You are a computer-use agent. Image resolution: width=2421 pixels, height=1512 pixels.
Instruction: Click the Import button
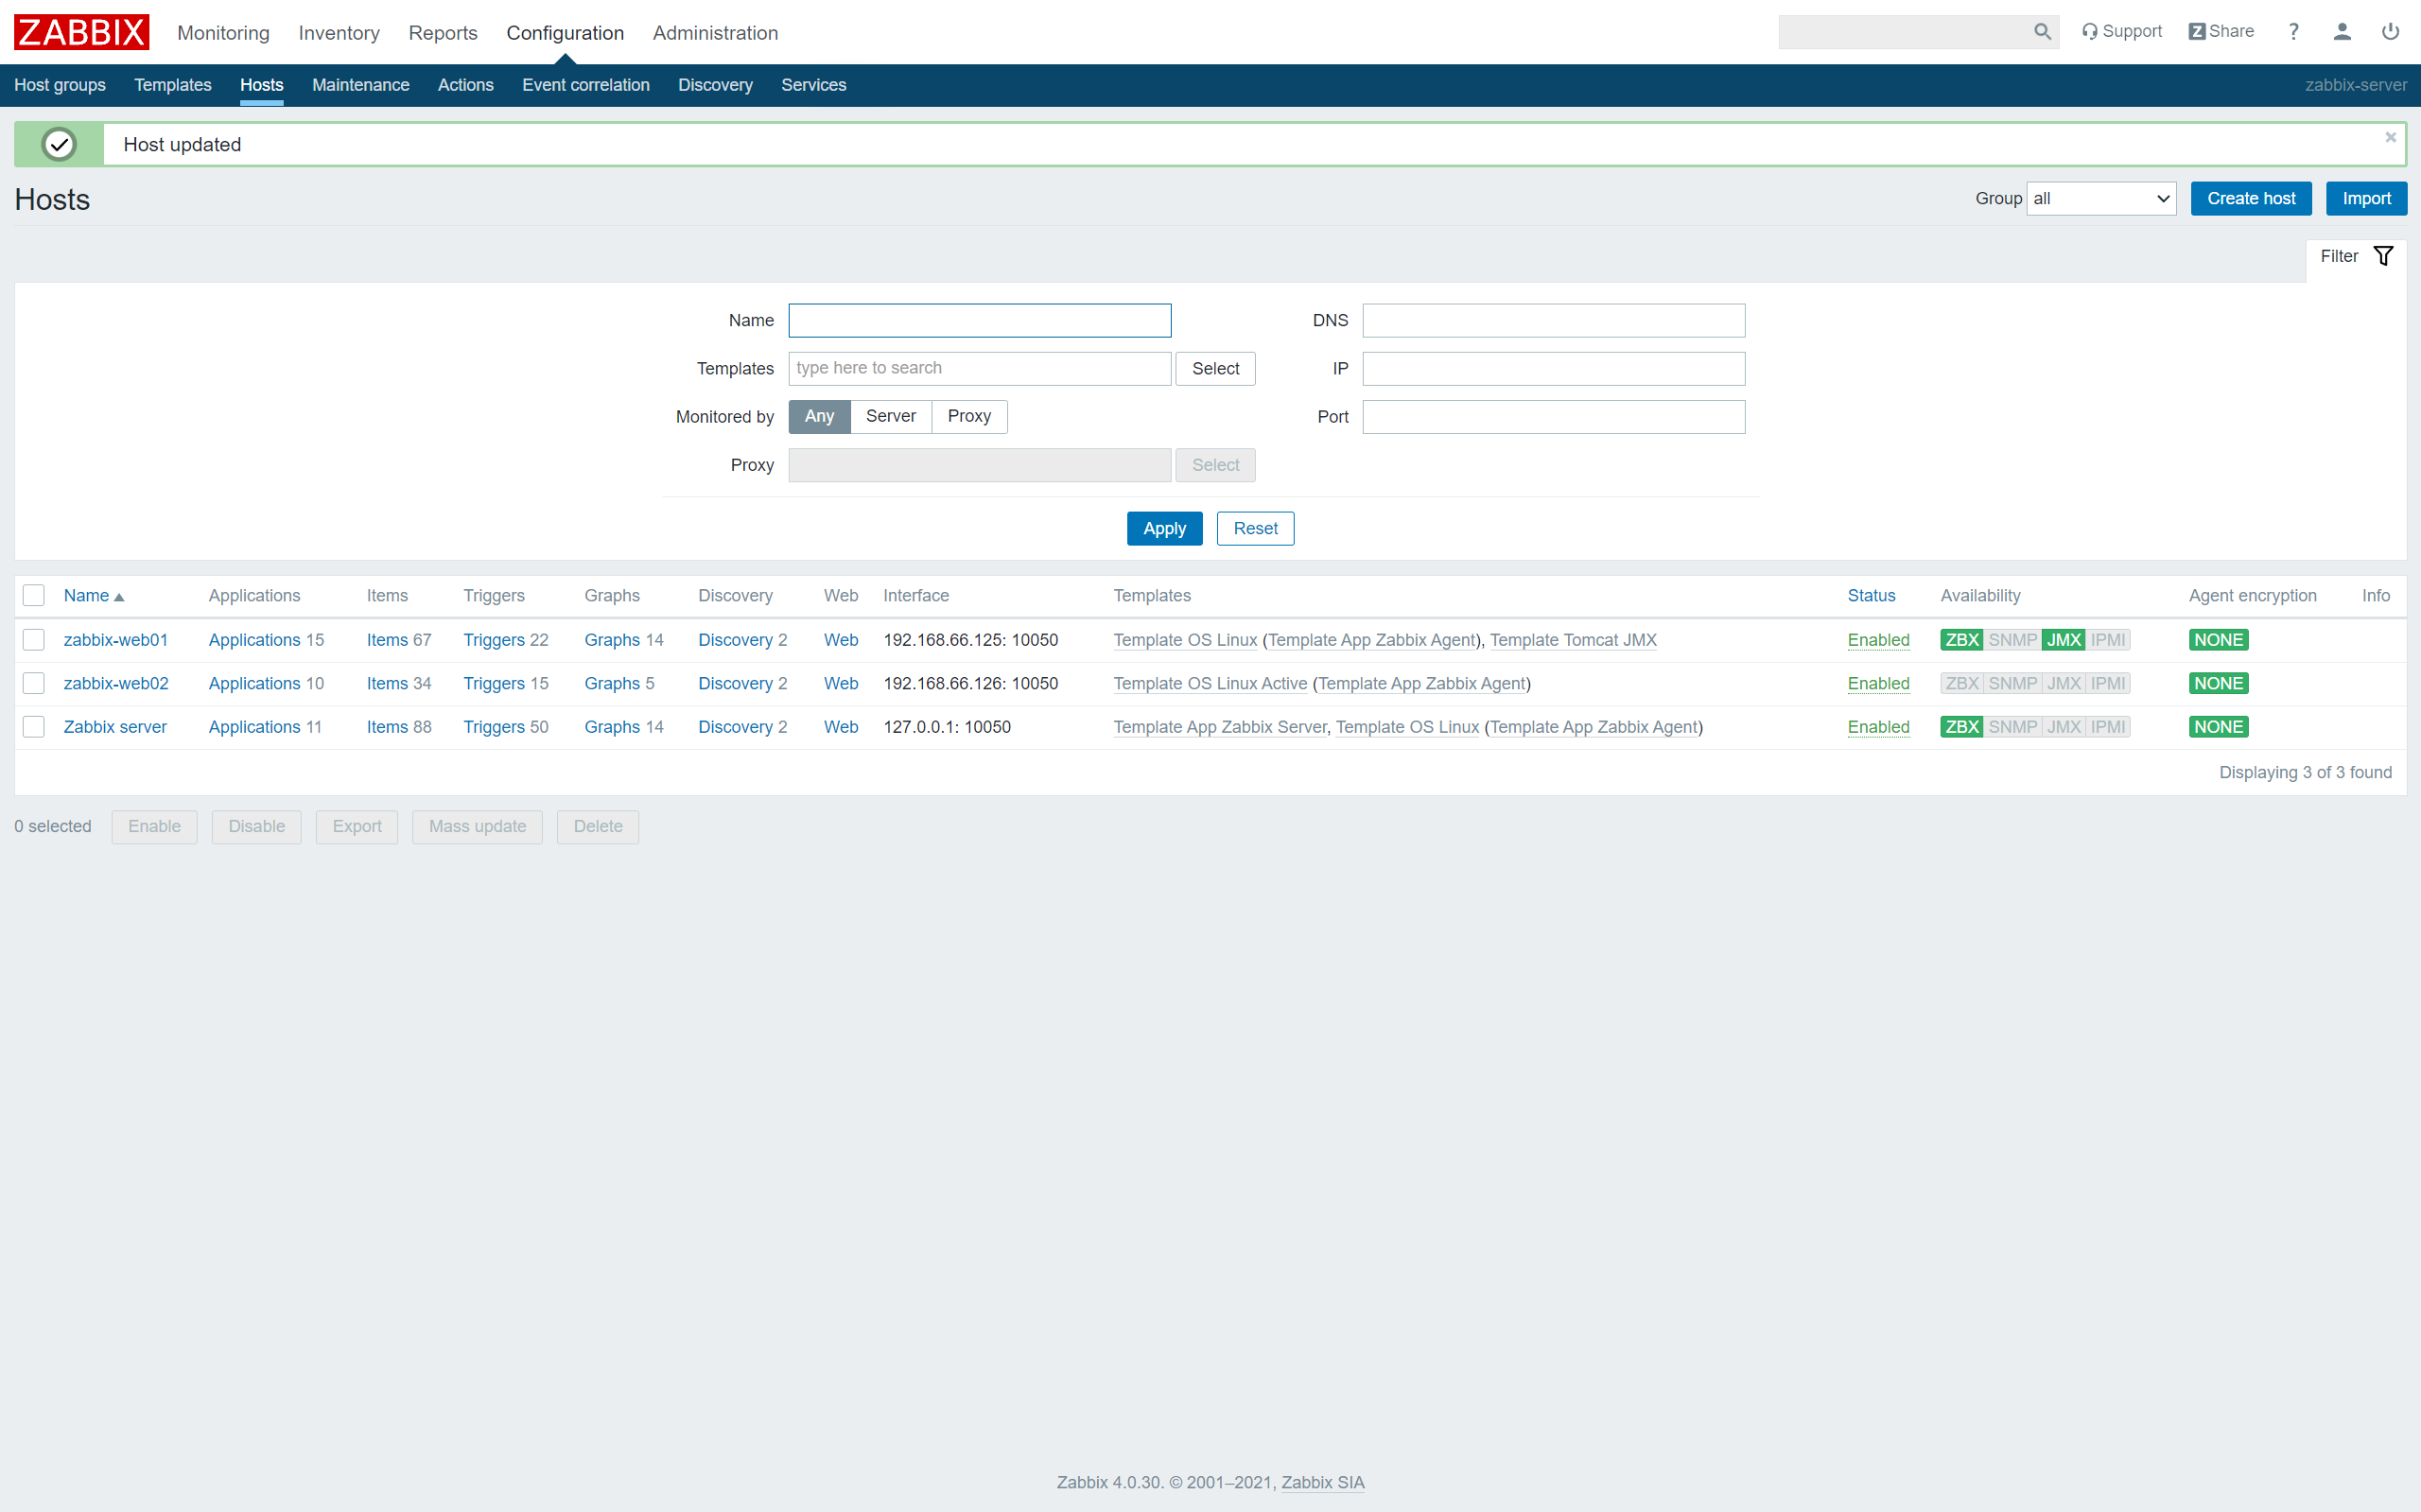point(2366,198)
